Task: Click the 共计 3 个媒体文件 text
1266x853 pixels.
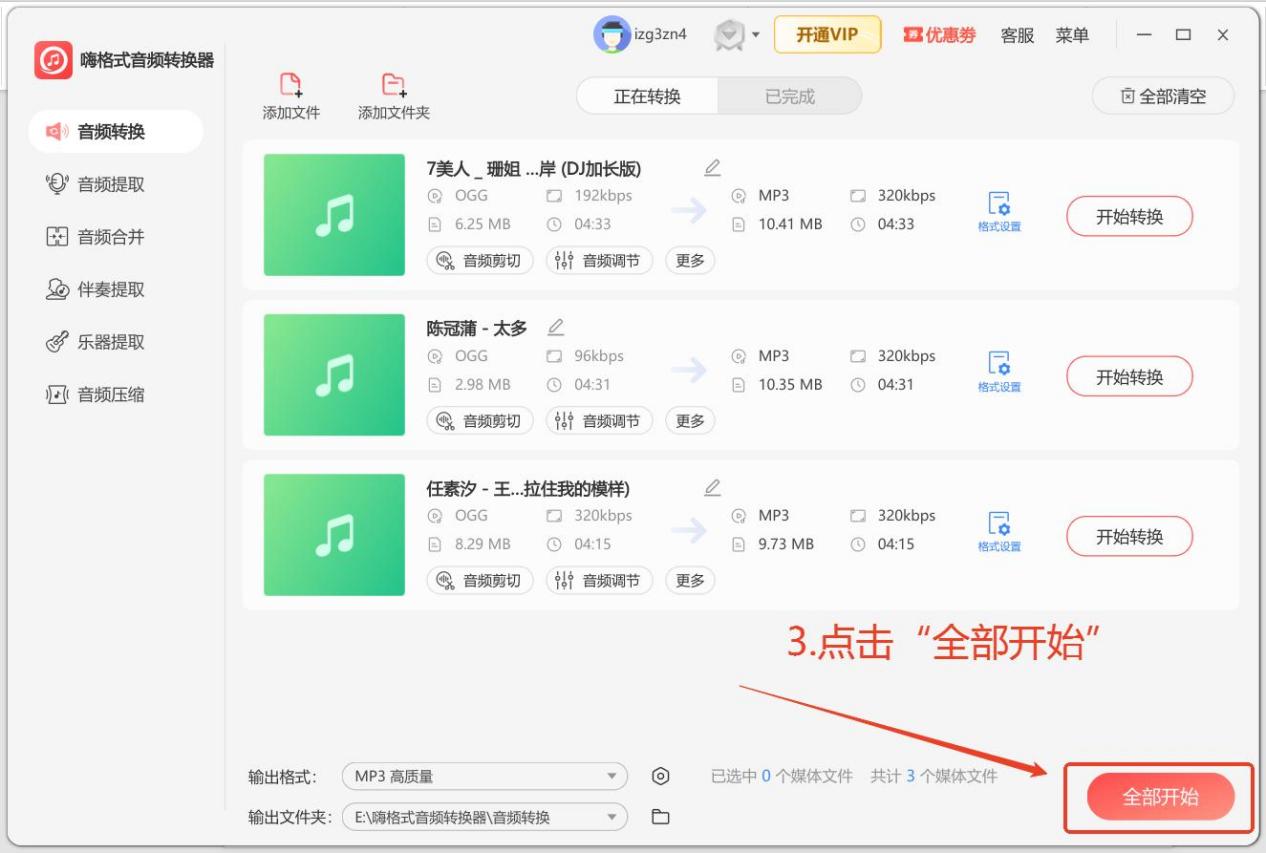Action: [934, 776]
